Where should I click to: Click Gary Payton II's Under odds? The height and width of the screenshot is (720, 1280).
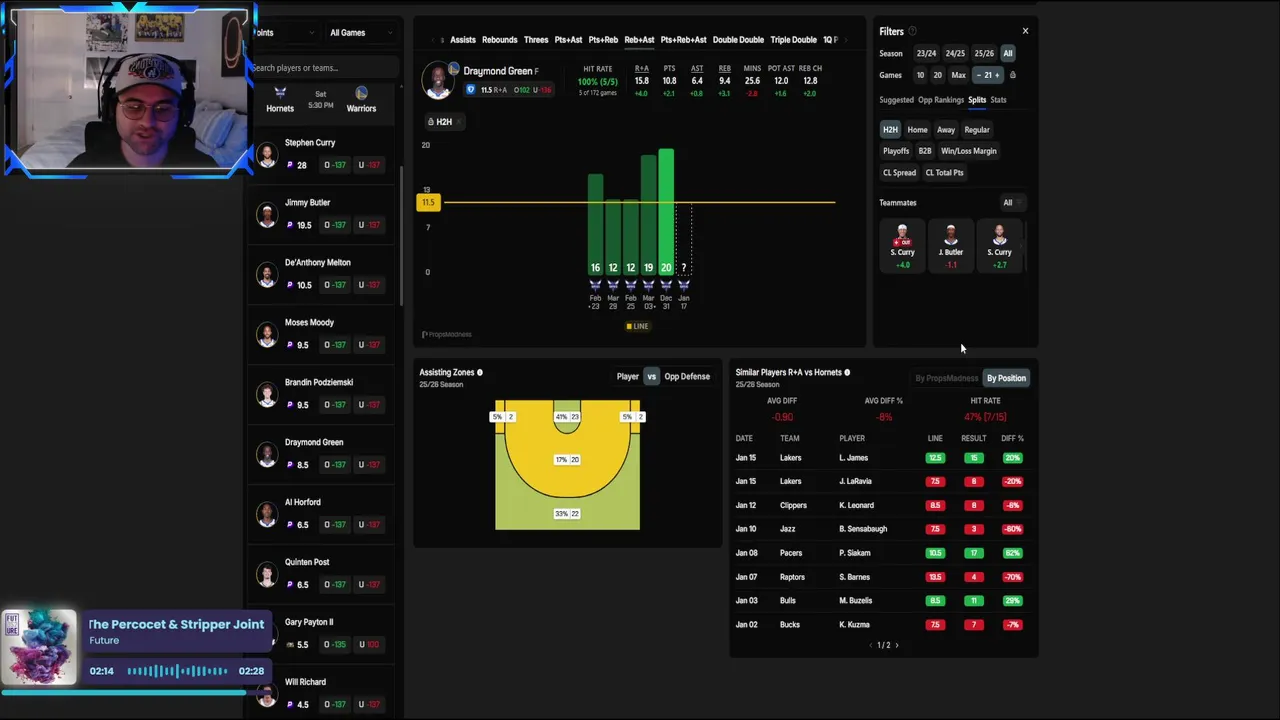coord(370,645)
